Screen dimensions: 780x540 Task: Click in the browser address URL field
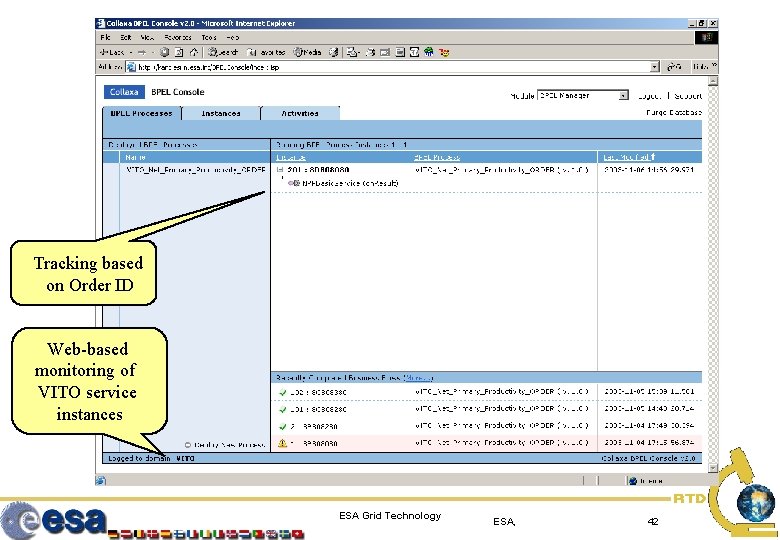393,67
